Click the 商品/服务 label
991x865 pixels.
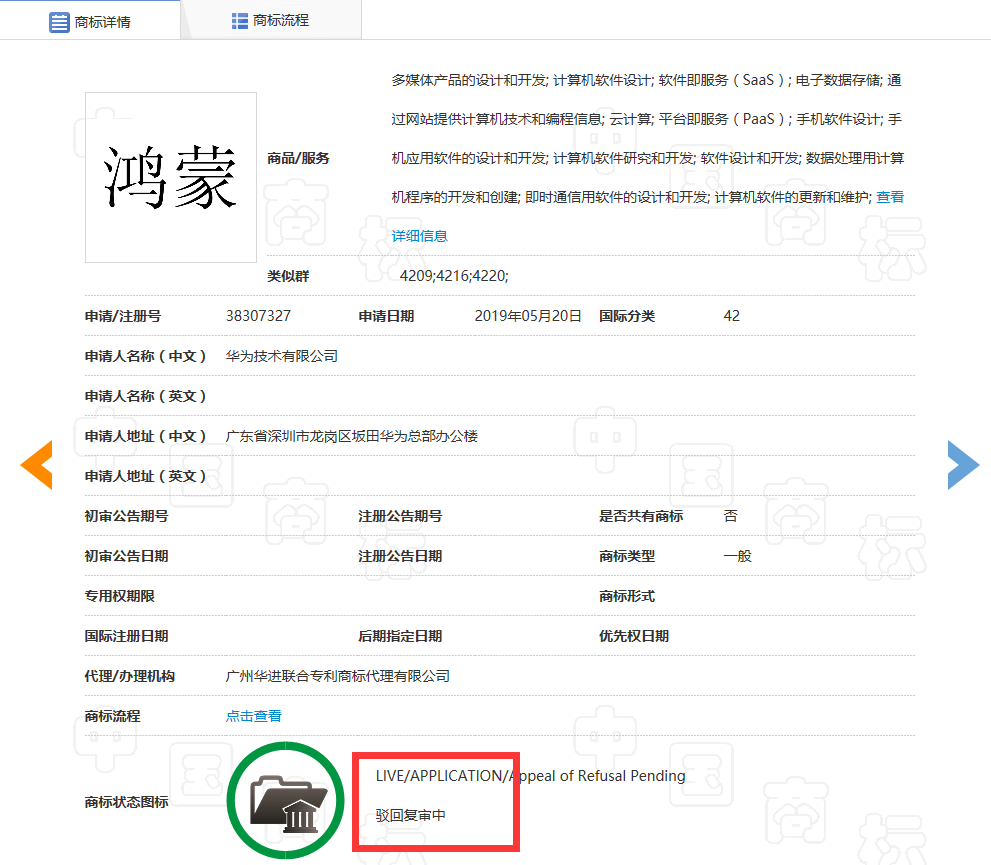(298, 158)
